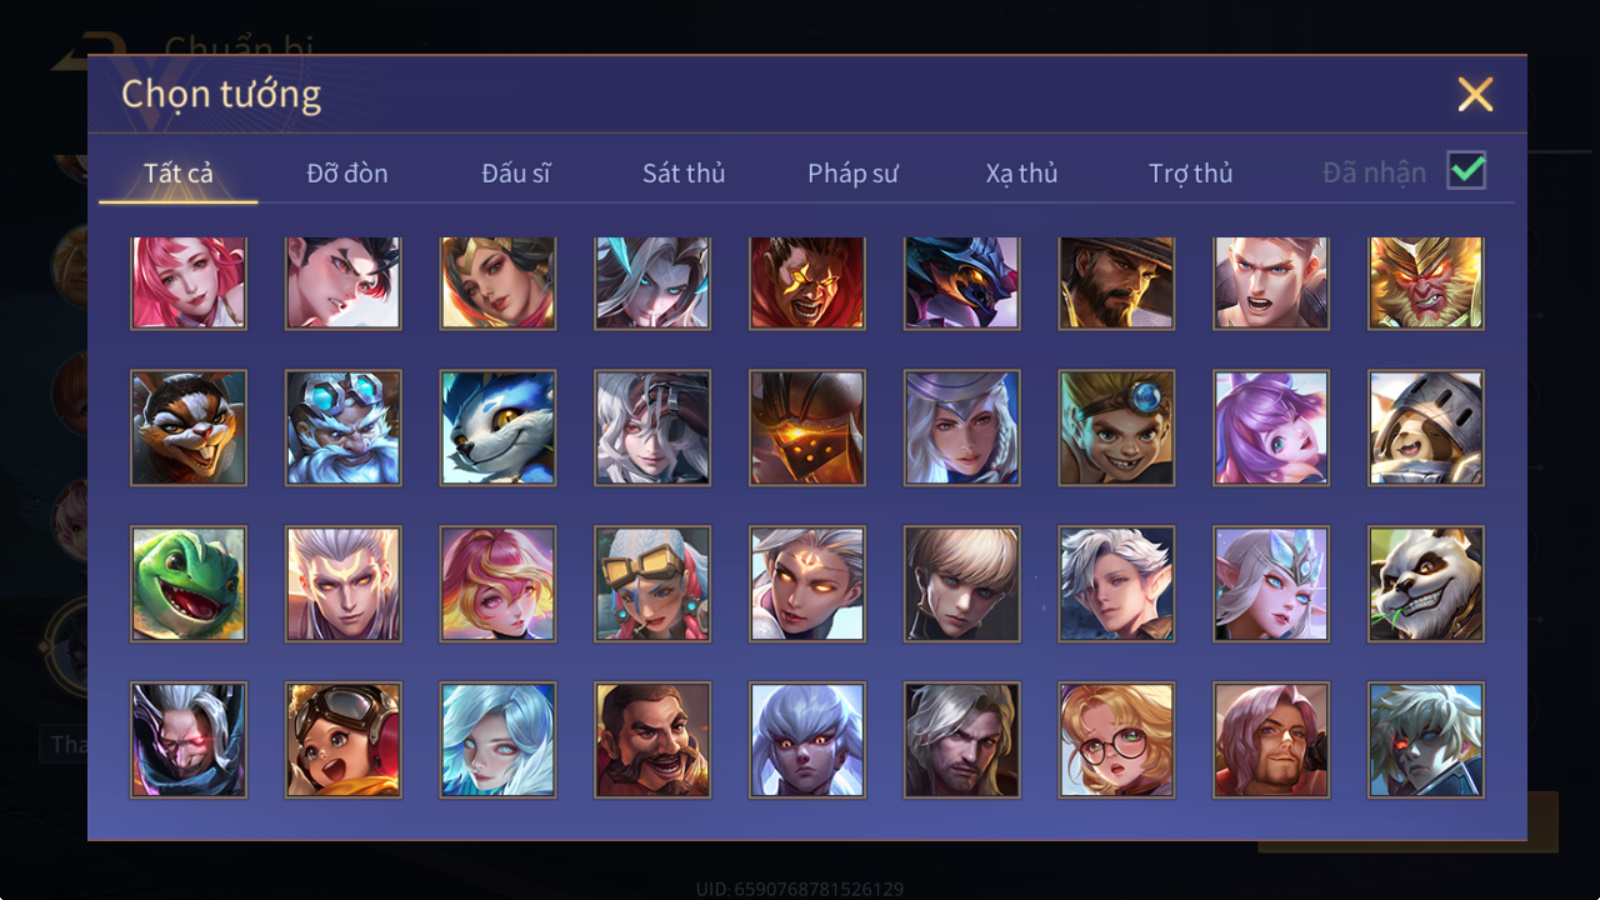
Task: Open the Sát thủ tab
Action: pos(684,173)
